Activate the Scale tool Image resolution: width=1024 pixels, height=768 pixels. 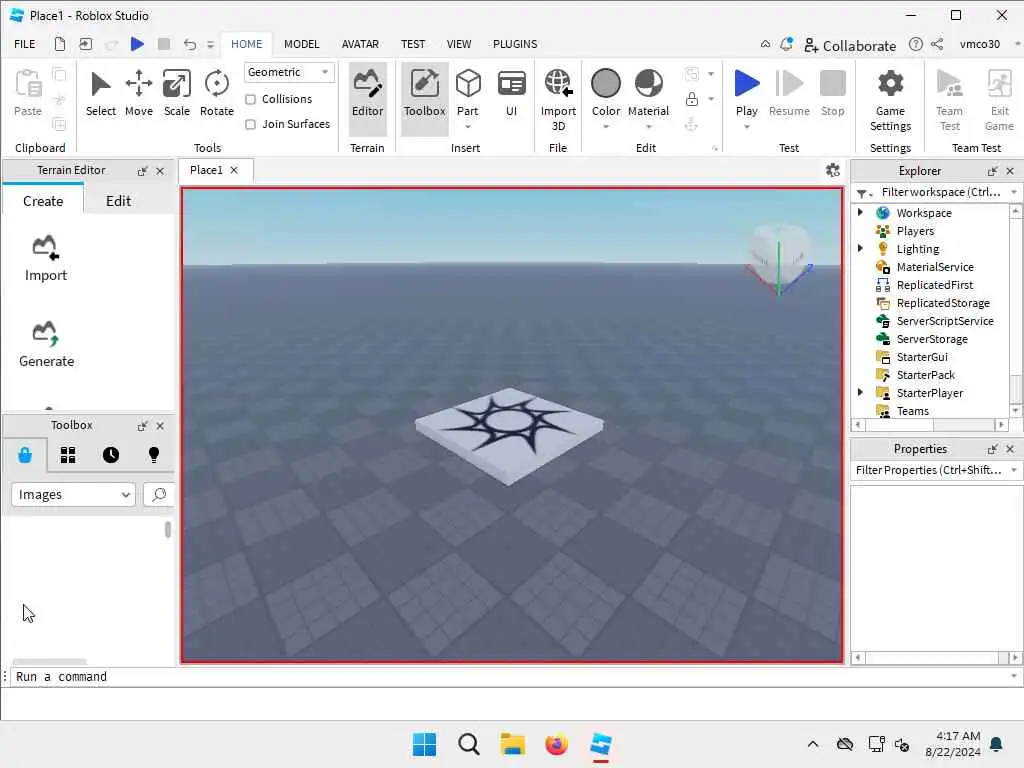coord(176,93)
